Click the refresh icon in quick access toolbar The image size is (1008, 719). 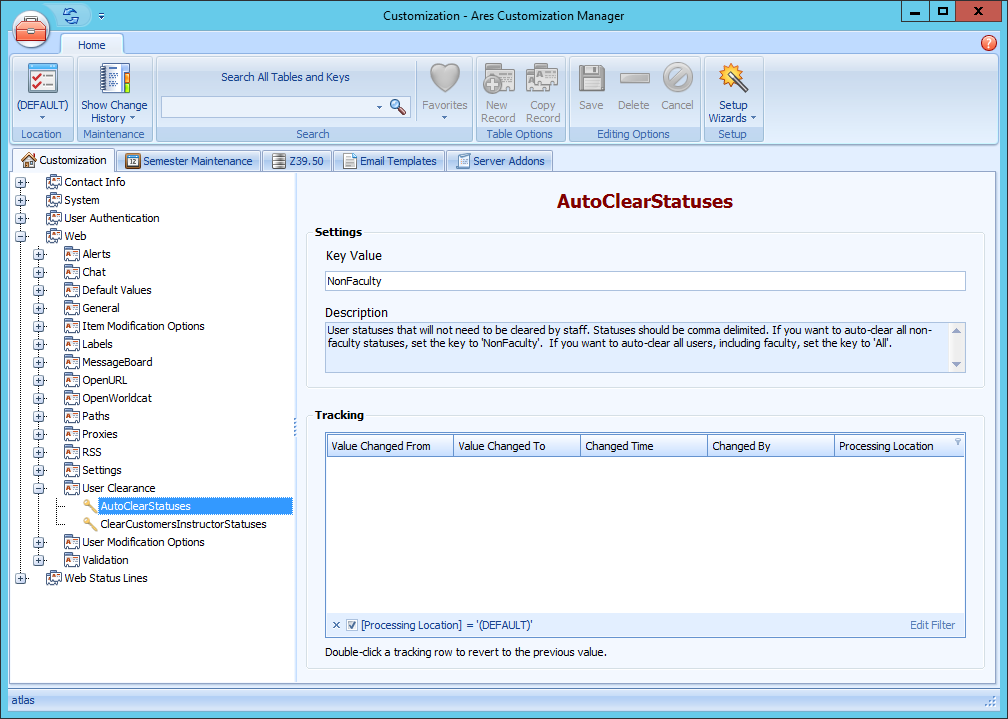pyautogui.click(x=68, y=15)
